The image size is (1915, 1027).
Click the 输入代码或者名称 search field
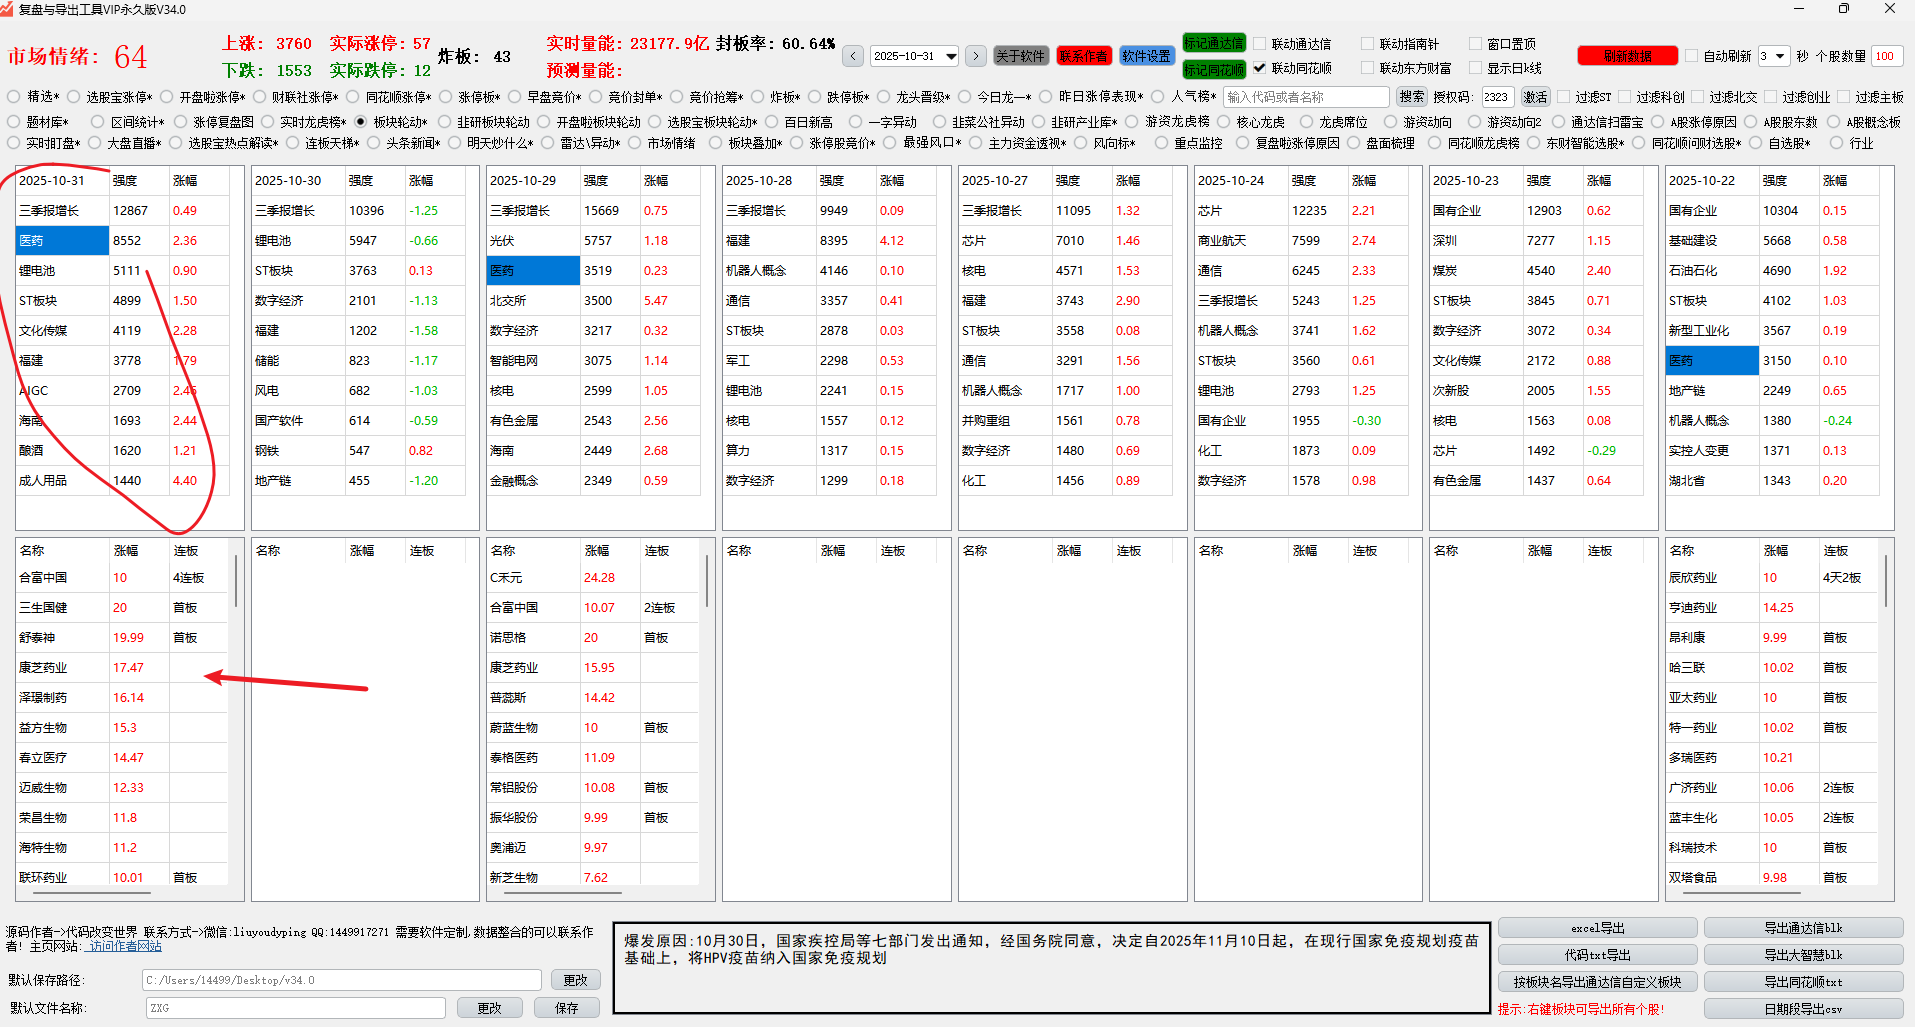1306,97
